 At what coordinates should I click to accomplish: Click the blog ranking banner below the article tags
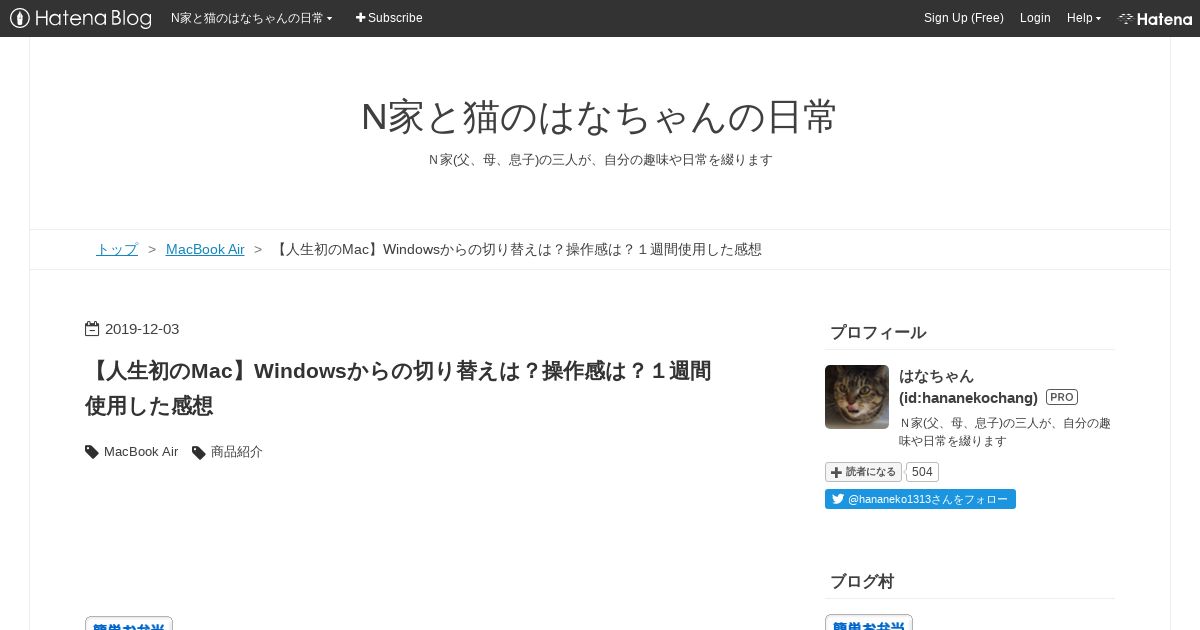(x=129, y=623)
